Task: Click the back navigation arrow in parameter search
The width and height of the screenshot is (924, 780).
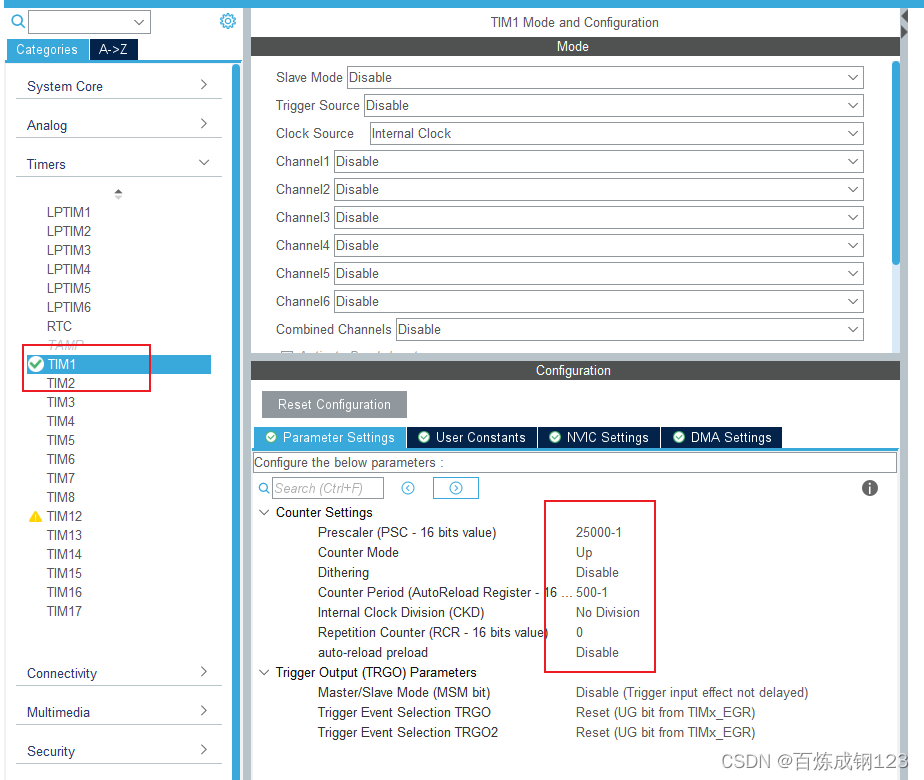Action: (x=409, y=488)
